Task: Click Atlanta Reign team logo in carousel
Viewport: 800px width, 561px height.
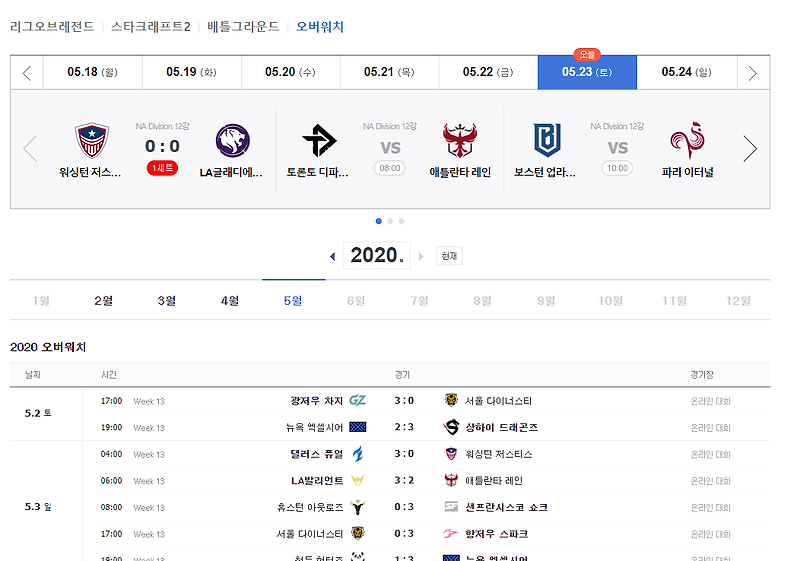Action: point(460,140)
